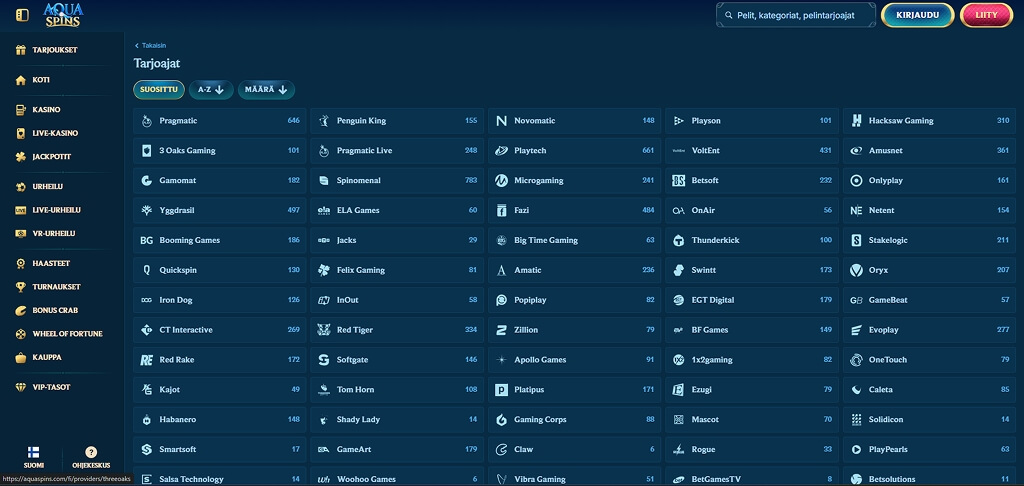Open Jackpotit sidebar icon
Image resolution: width=1024 pixels, height=486 pixels.
tap(21, 157)
